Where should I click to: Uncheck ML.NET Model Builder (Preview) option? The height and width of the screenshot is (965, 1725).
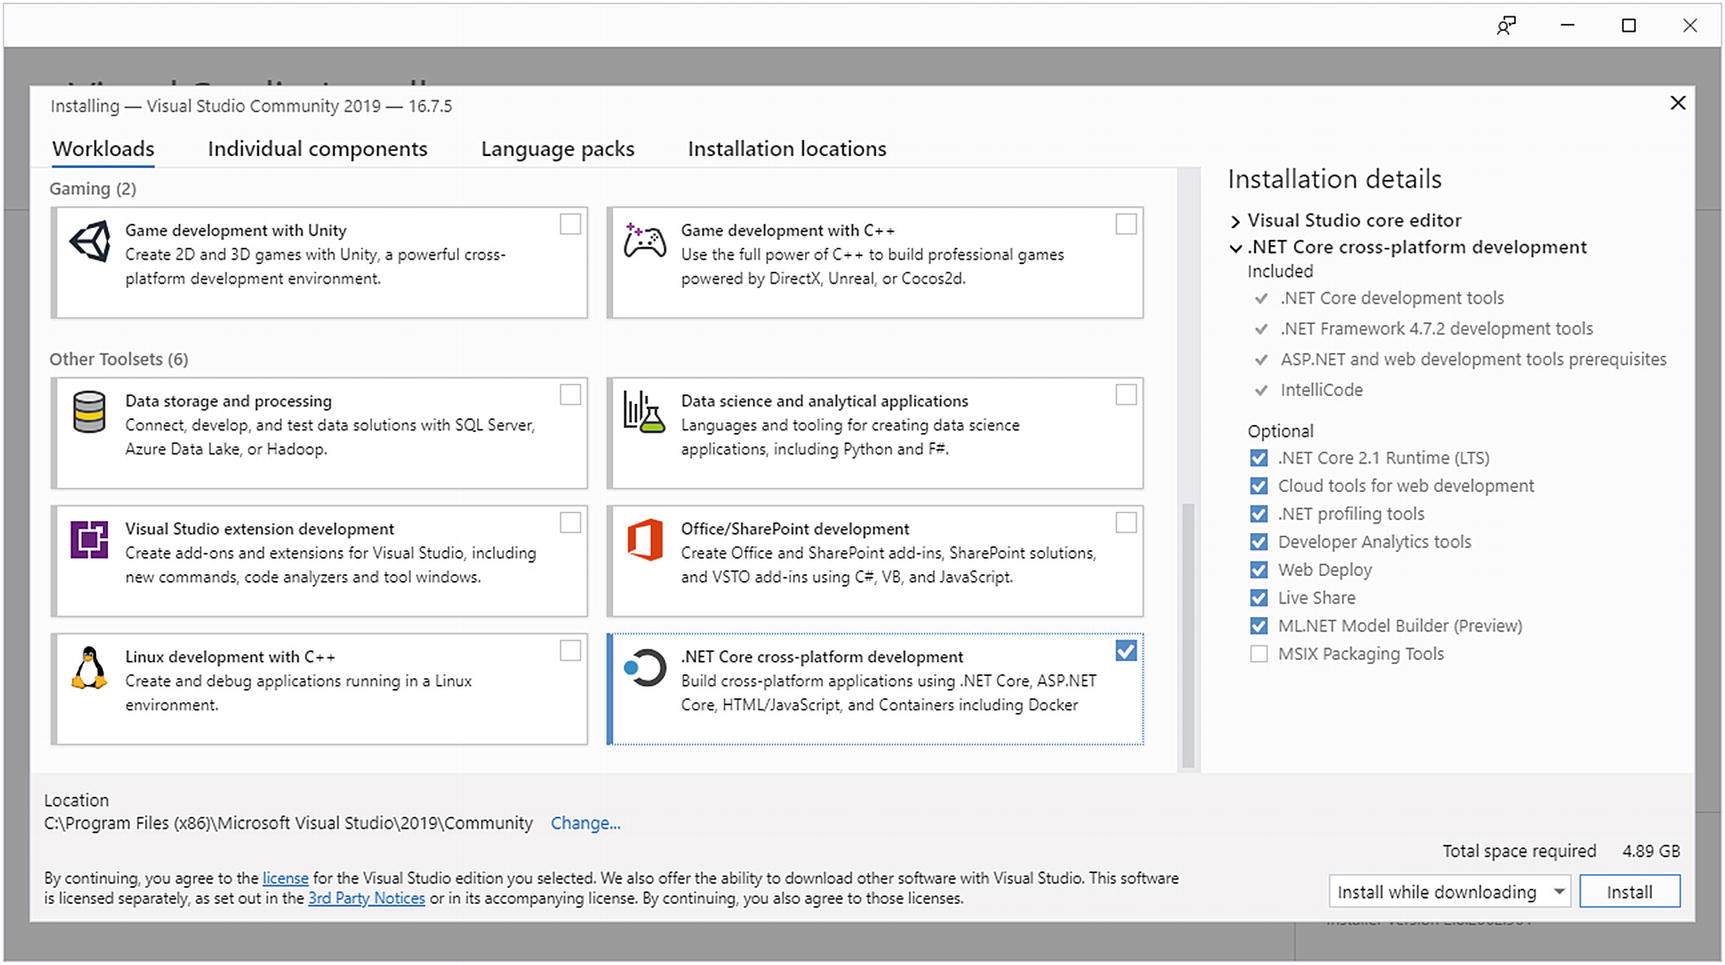click(1259, 626)
